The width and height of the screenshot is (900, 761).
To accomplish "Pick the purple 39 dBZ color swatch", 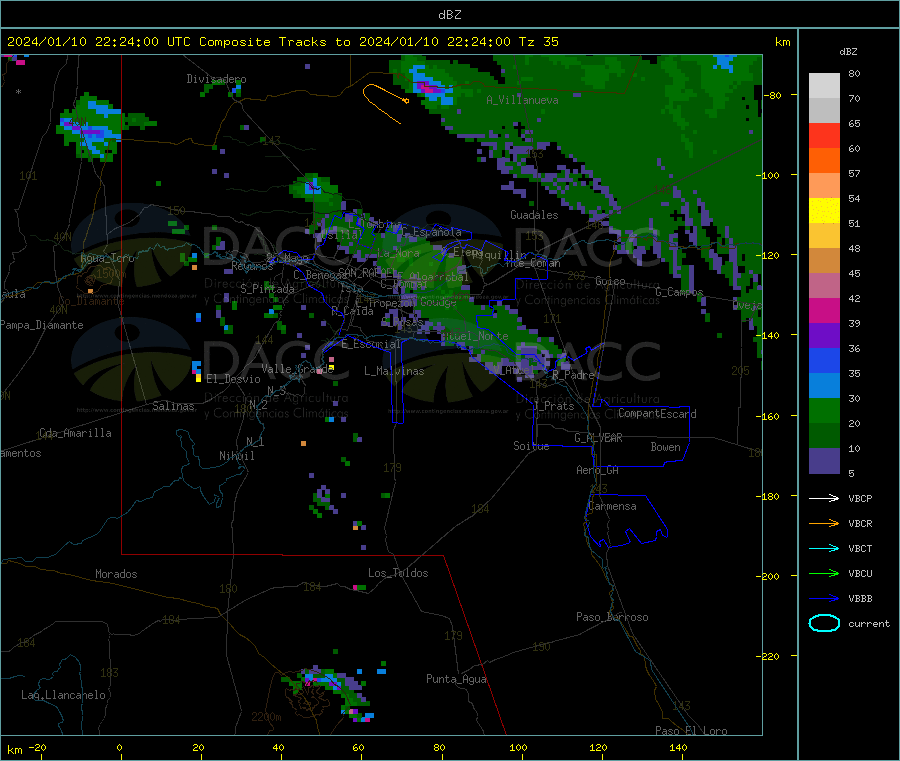I will (824, 336).
